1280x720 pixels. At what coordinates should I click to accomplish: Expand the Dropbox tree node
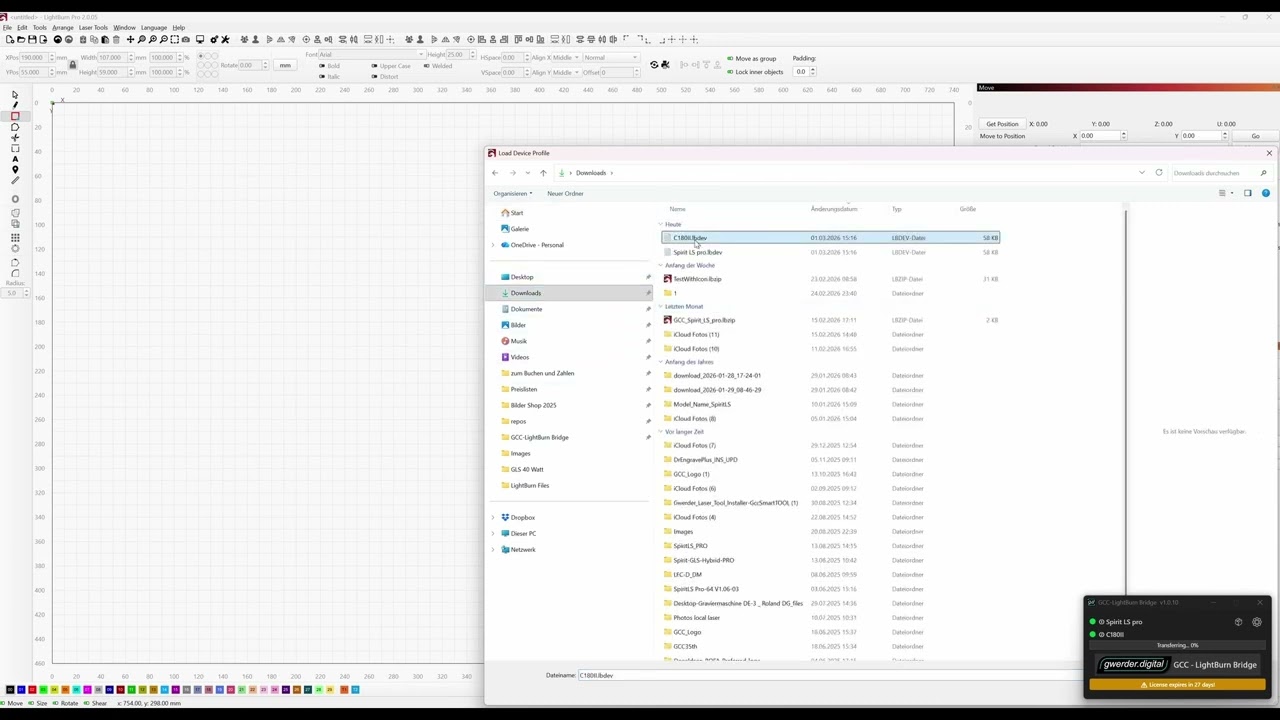pos(492,518)
